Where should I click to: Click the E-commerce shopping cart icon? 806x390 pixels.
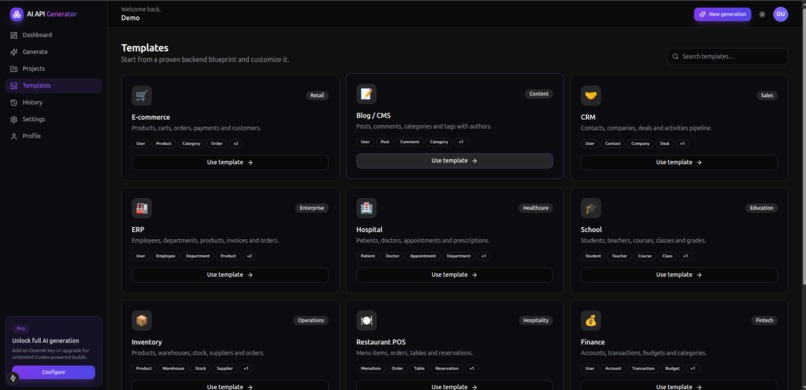click(141, 96)
